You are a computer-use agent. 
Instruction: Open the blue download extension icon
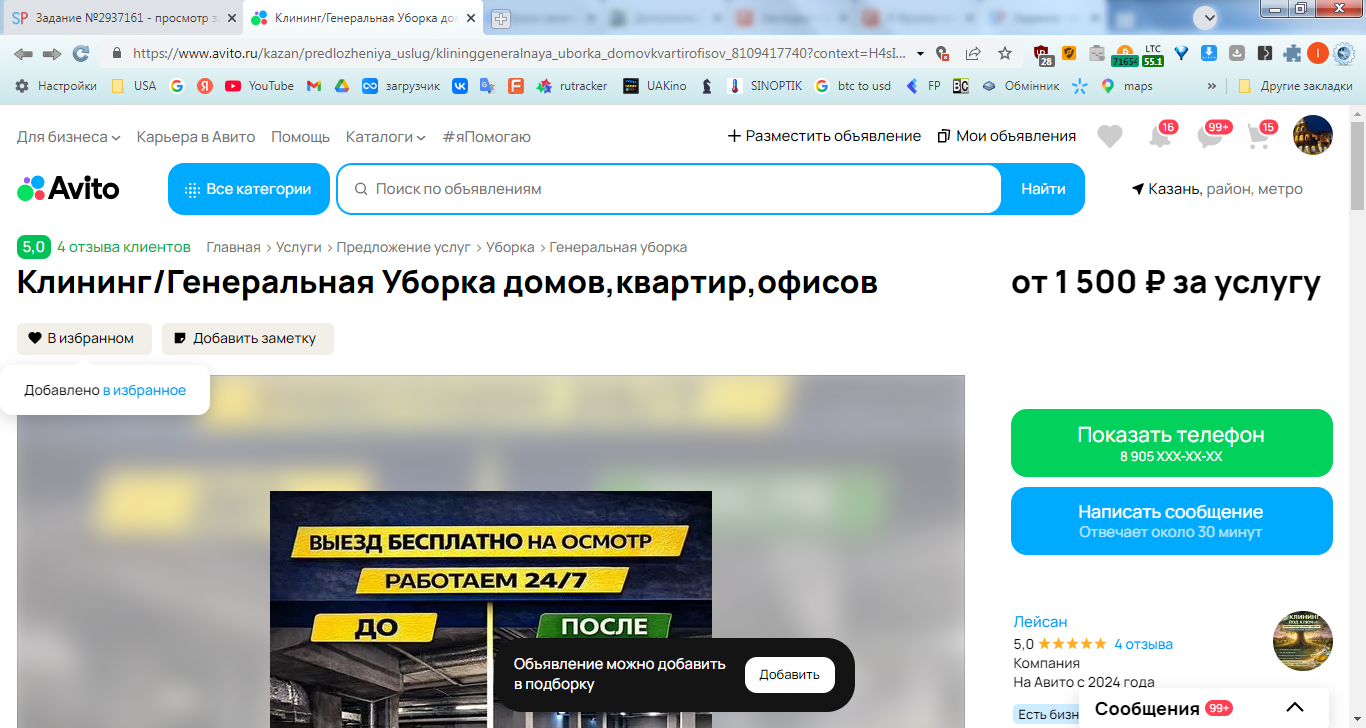[x=1209, y=53]
